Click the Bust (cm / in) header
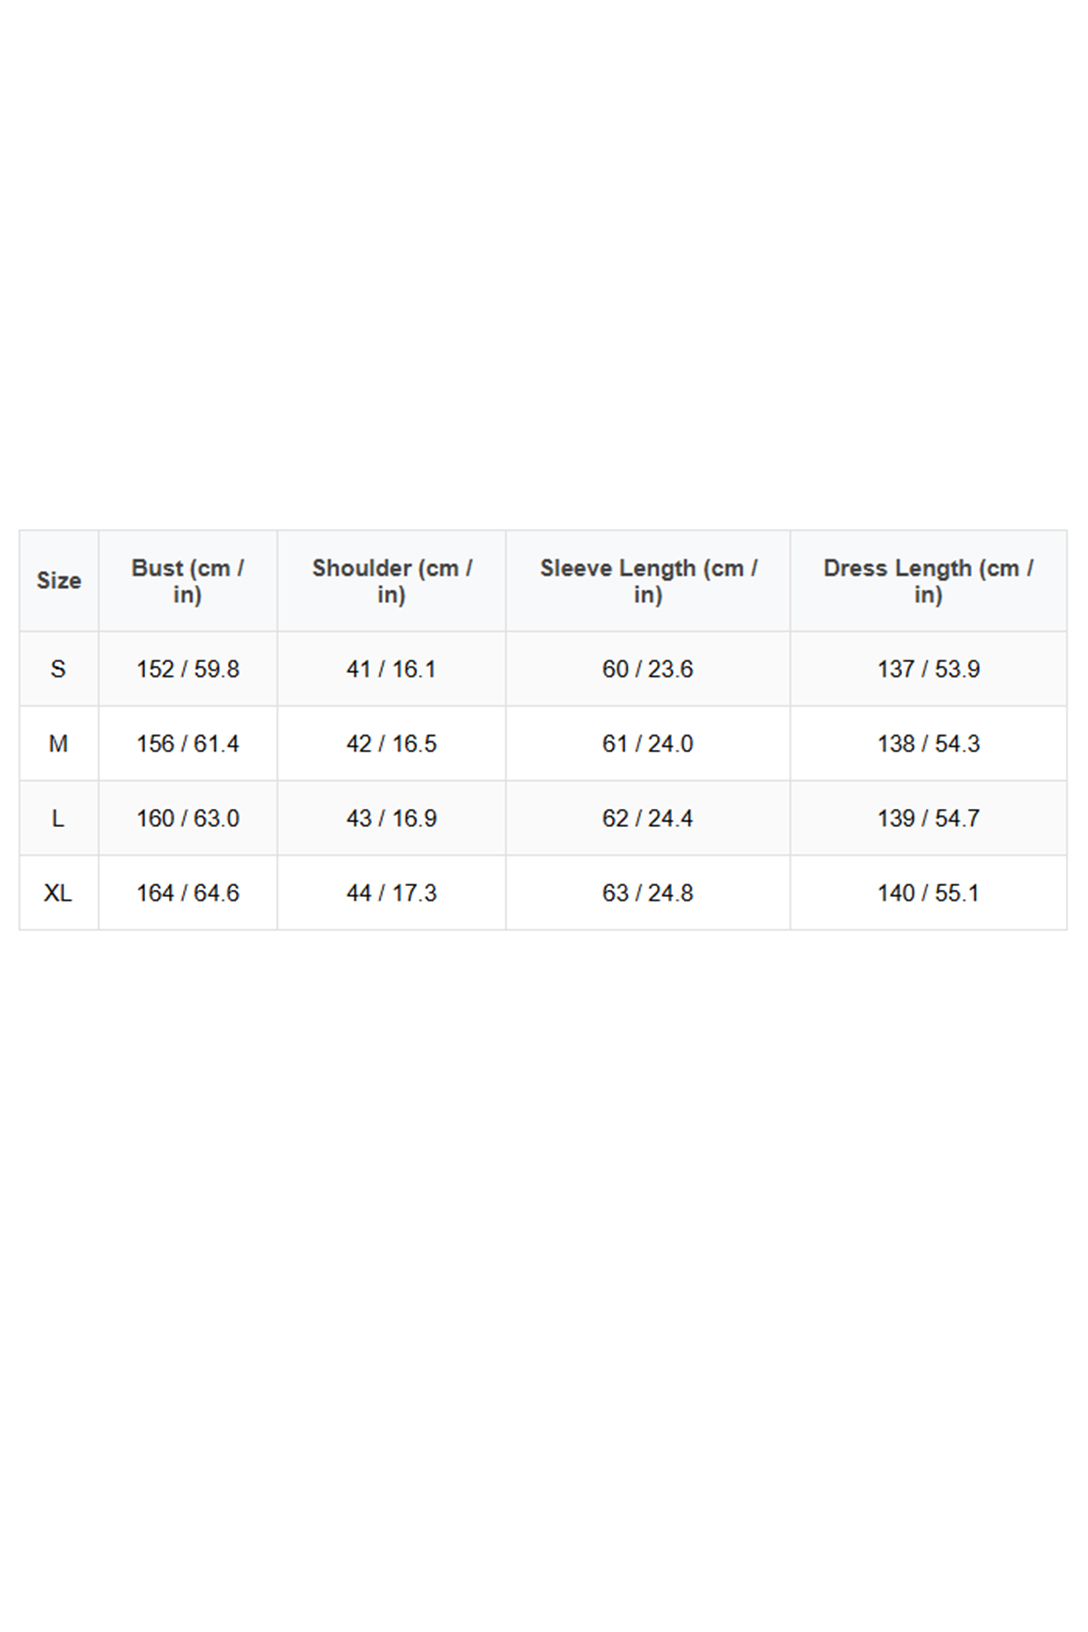The height and width of the screenshot is (1632, 1088). (x=188, y=581)
